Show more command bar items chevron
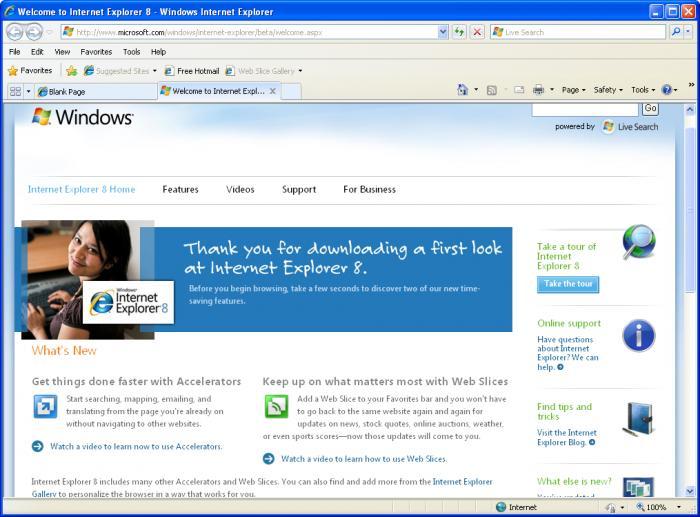Image resolution: width=700 pixels, height=517 pixels. click(692, 84)
